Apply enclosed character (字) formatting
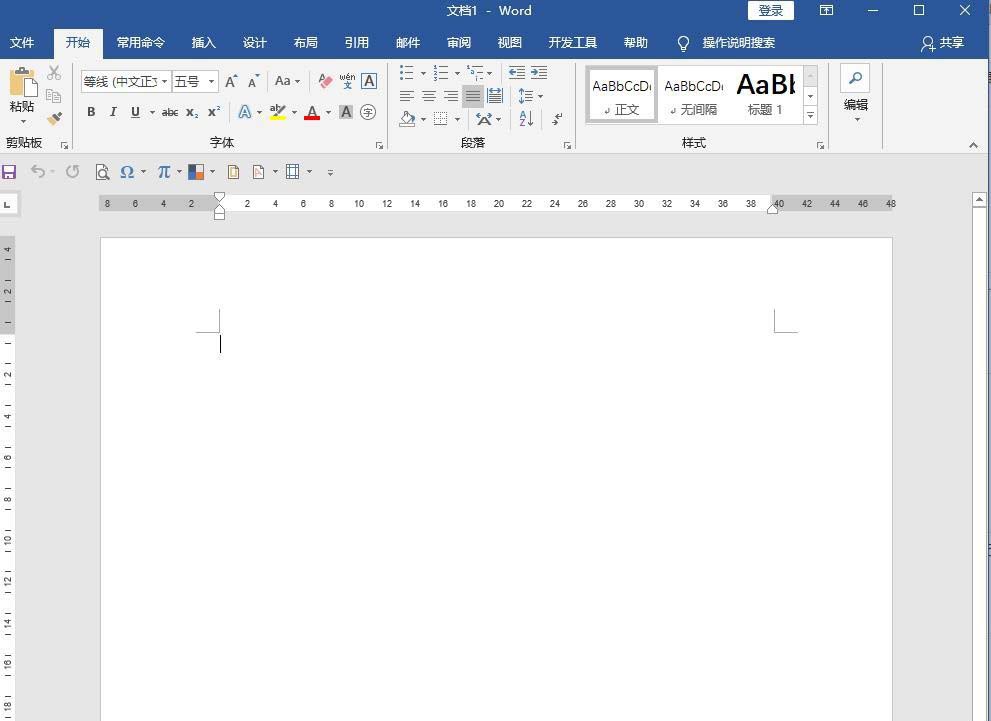 (x=368, y=112)
